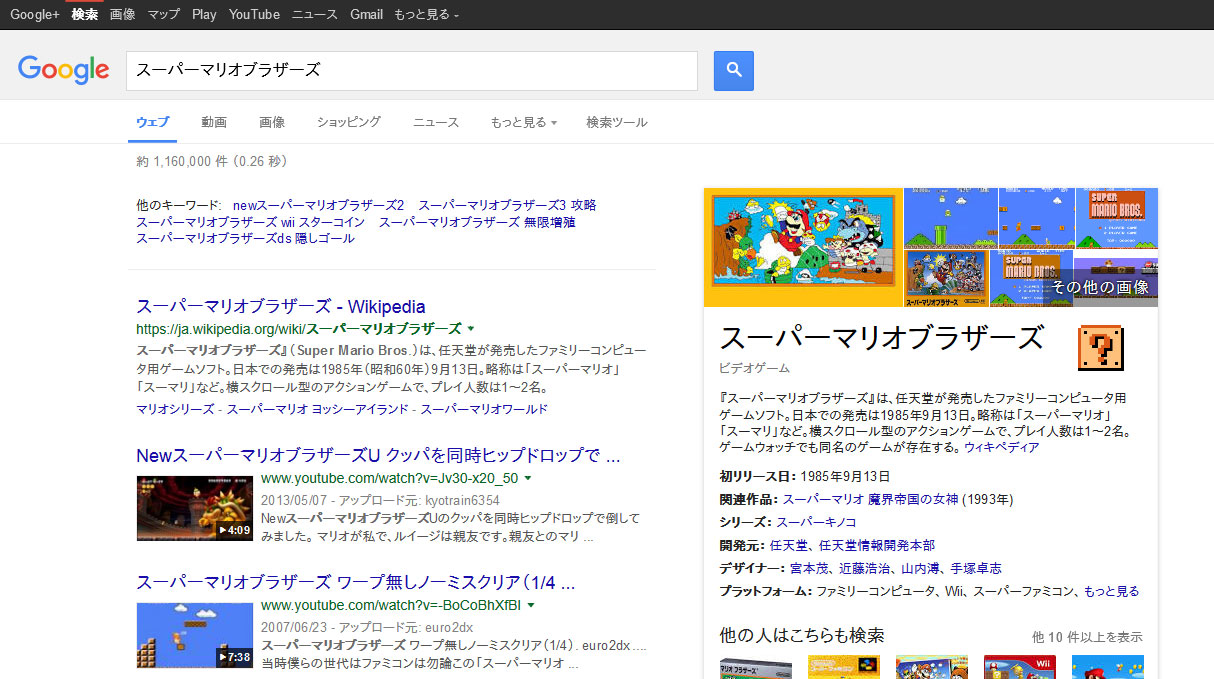Open Google+ in the top bar
This screenshot has width=1214, height=679.
point(35,14)
